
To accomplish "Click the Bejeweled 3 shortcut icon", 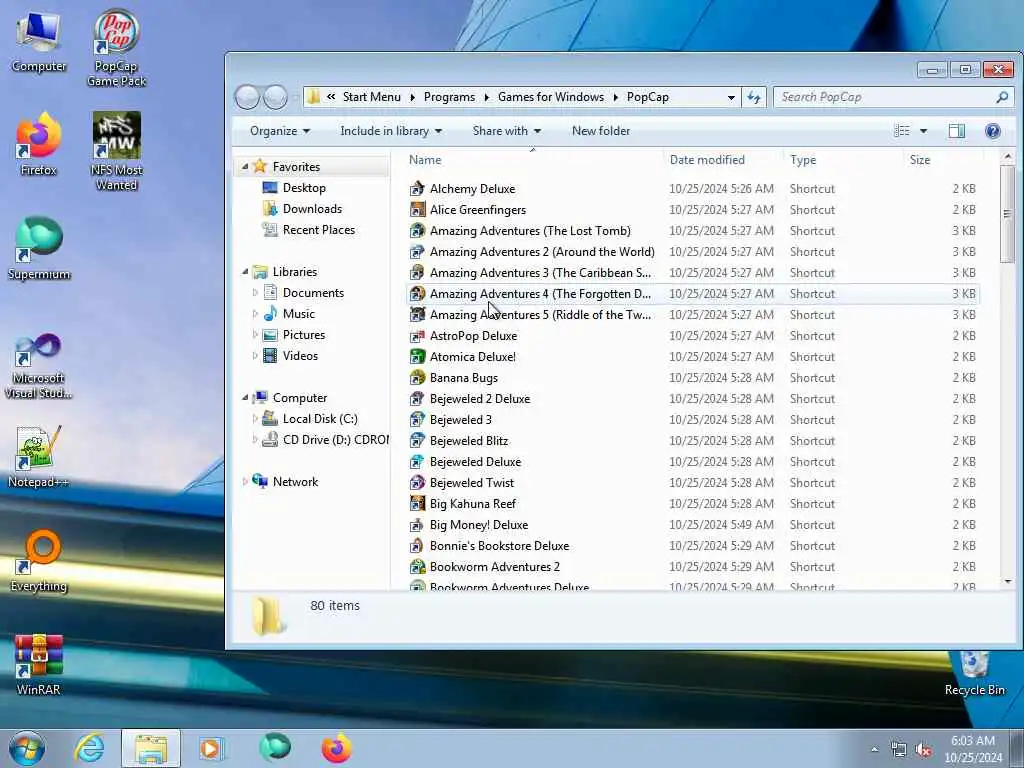I will click(x=417, y=419).
